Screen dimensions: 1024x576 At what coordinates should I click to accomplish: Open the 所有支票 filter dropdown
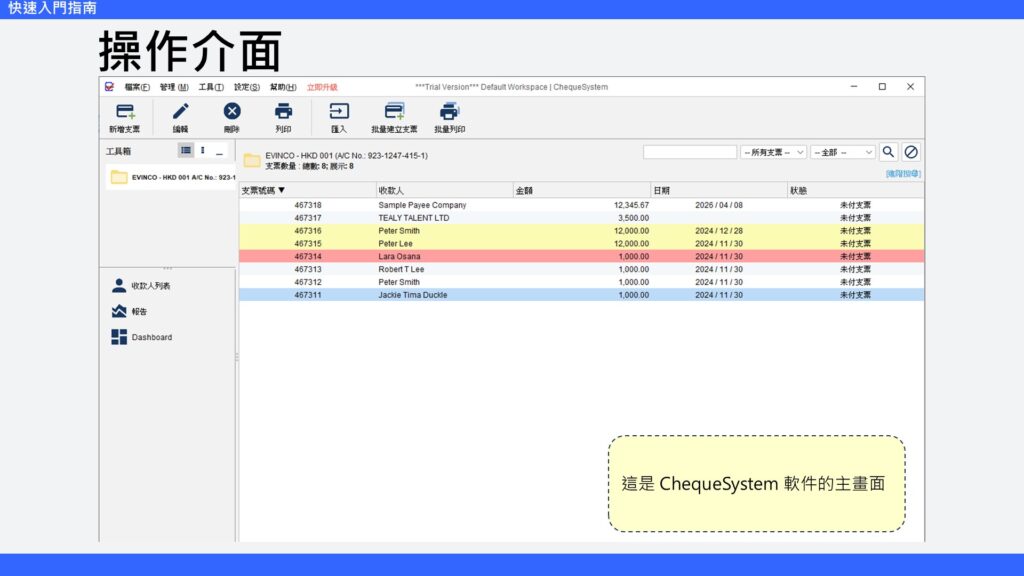tap(773, 152)
